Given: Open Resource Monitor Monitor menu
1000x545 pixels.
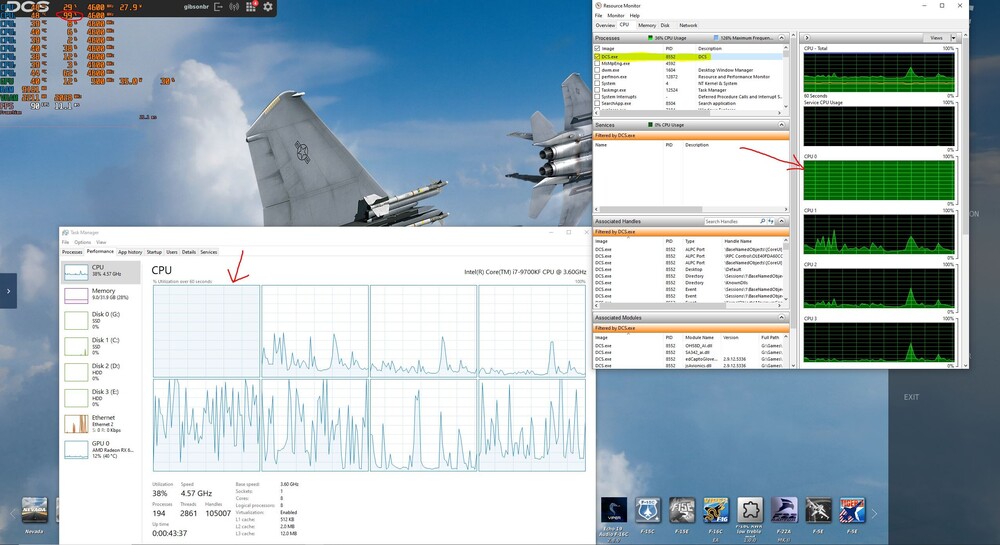Looking at the screenshot, I should pyautogui.click(x=615, y=15).
